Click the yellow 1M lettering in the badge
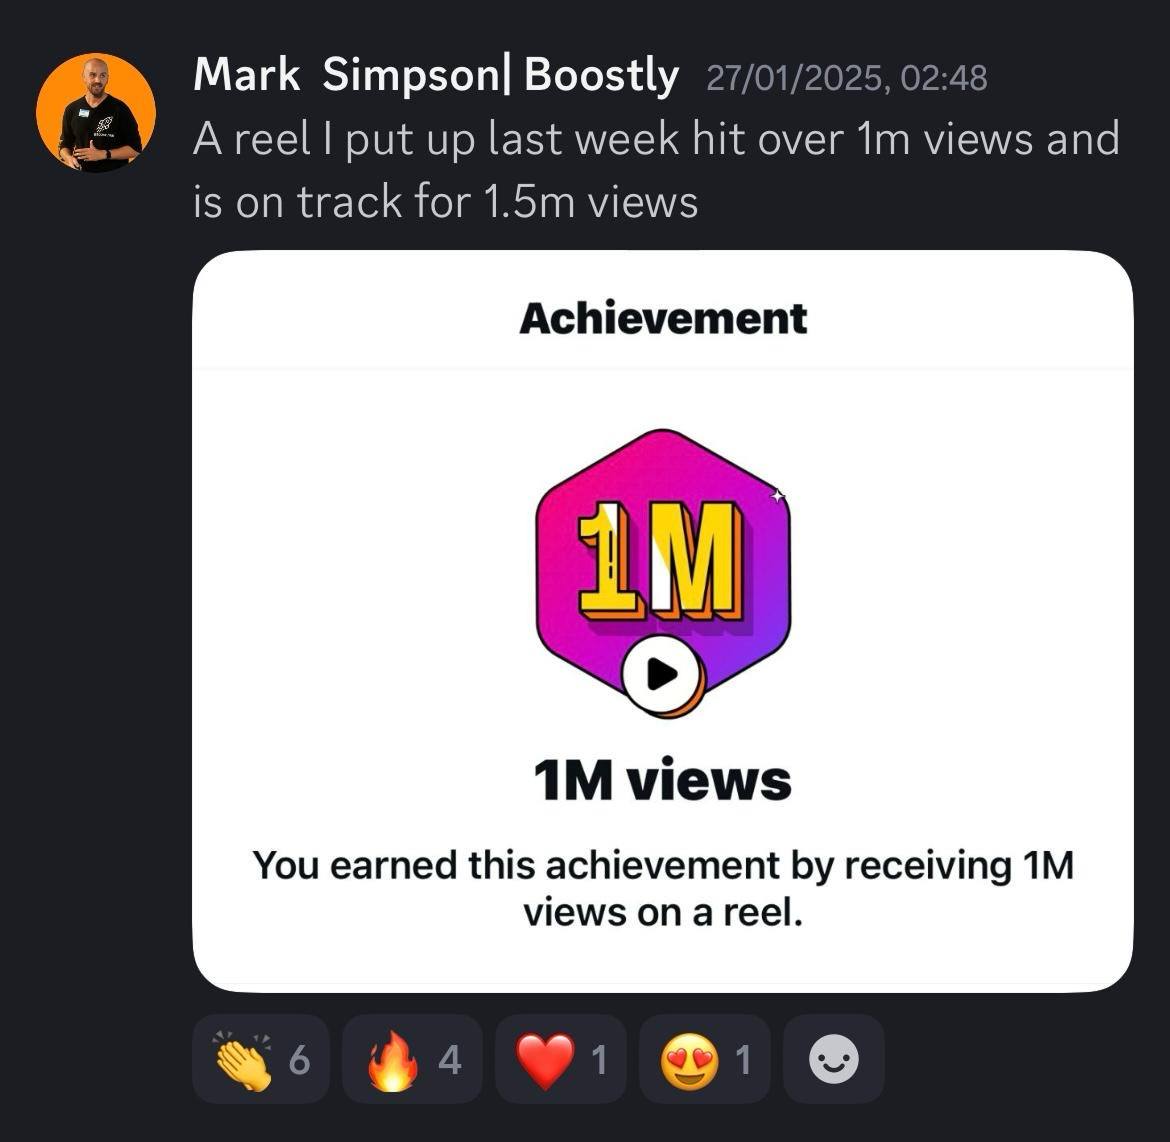The width and height of the screenshot is (1170, 1142). 660,560
